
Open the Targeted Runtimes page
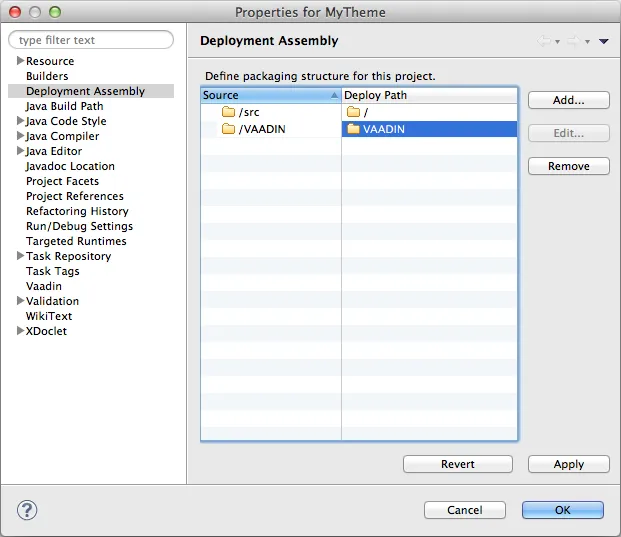tap(76, 241)
